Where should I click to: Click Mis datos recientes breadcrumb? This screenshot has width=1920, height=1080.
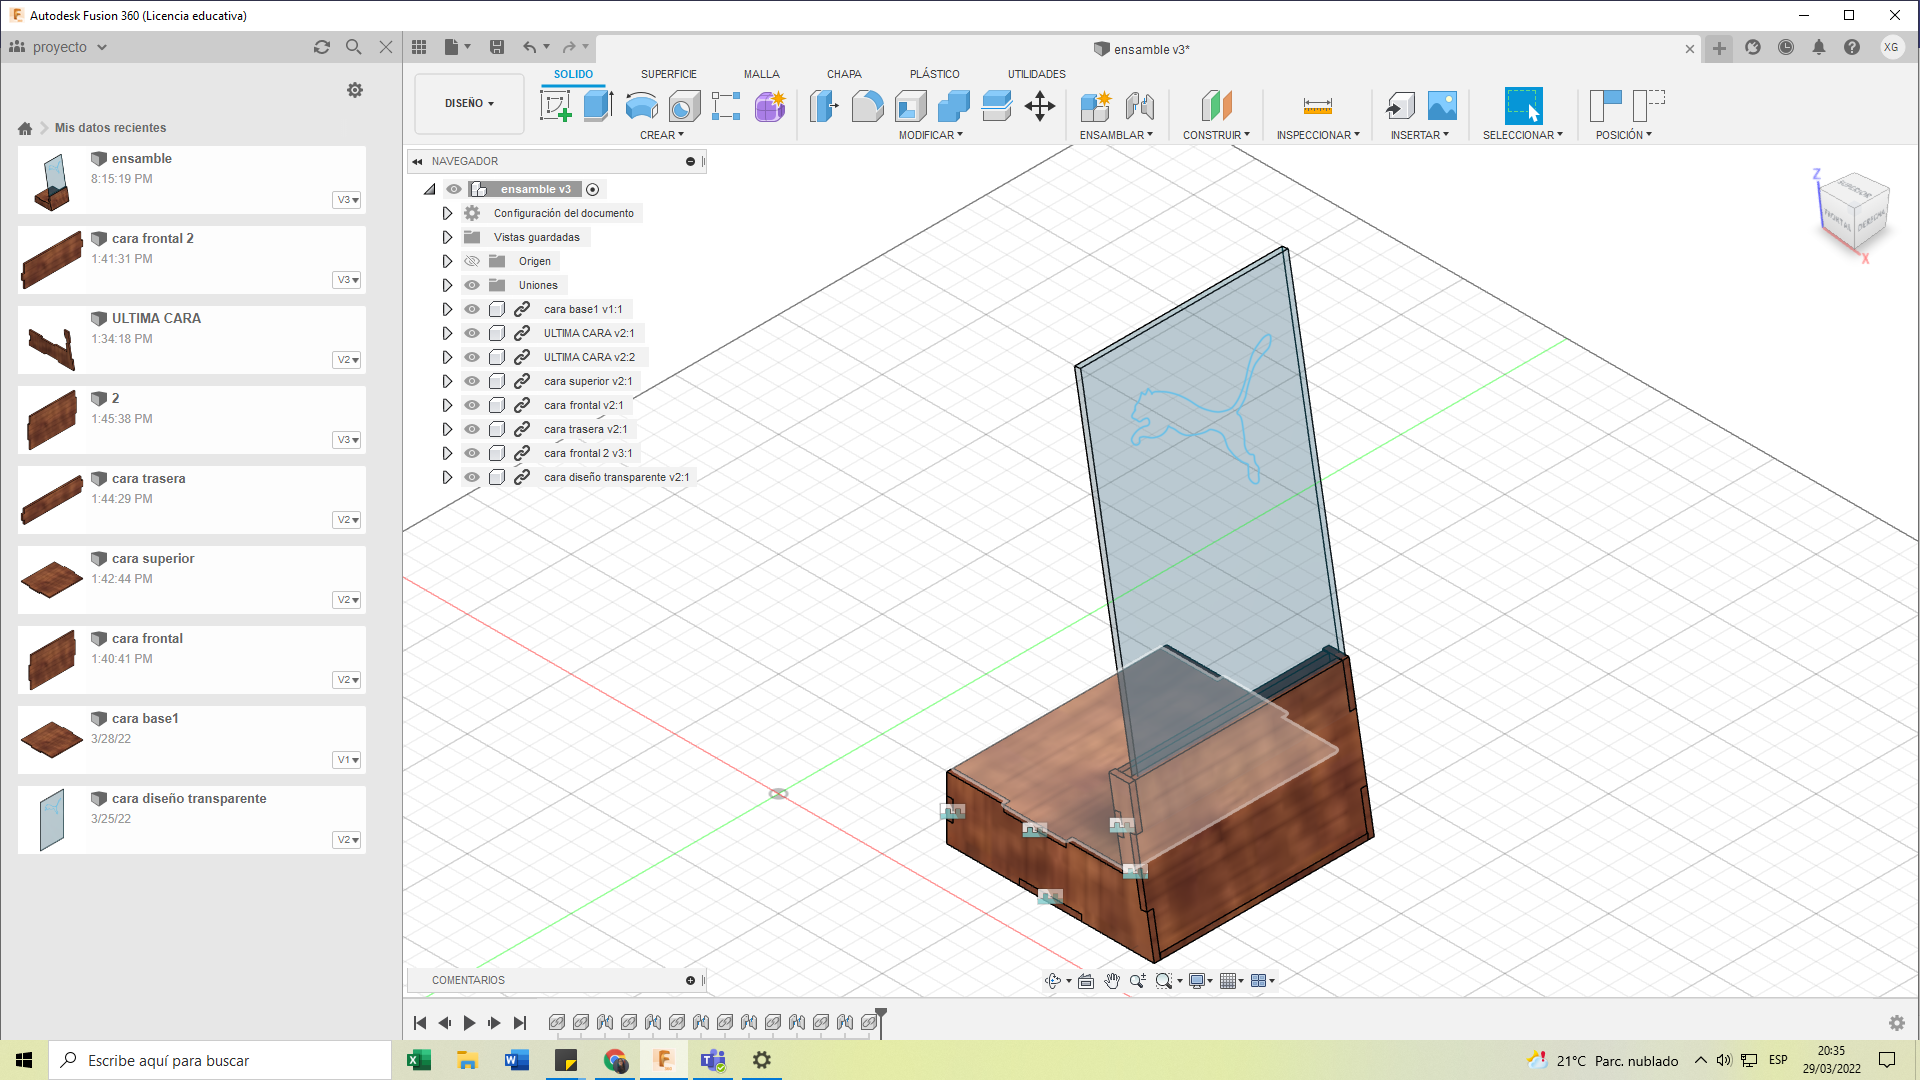click(110, 128)
